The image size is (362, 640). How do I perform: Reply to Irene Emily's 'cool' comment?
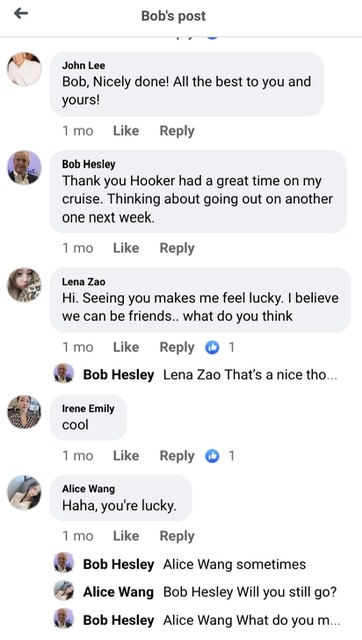pyautogui.click(x=177, y=456)
